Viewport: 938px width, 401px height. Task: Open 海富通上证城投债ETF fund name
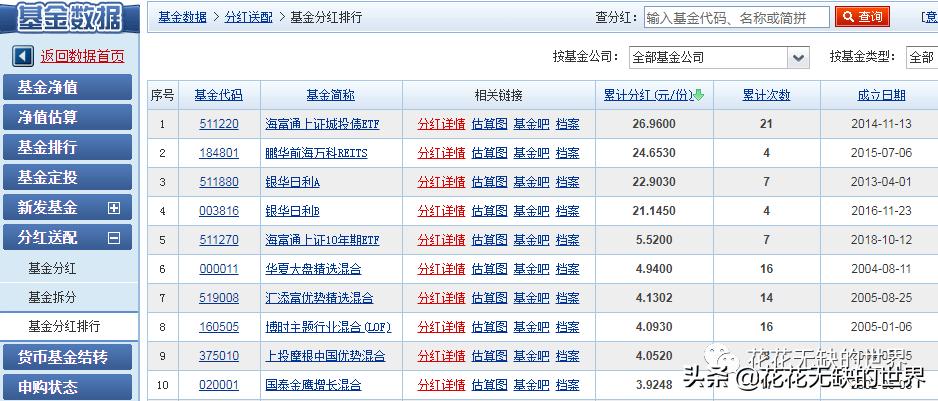(x=322, y=124)
